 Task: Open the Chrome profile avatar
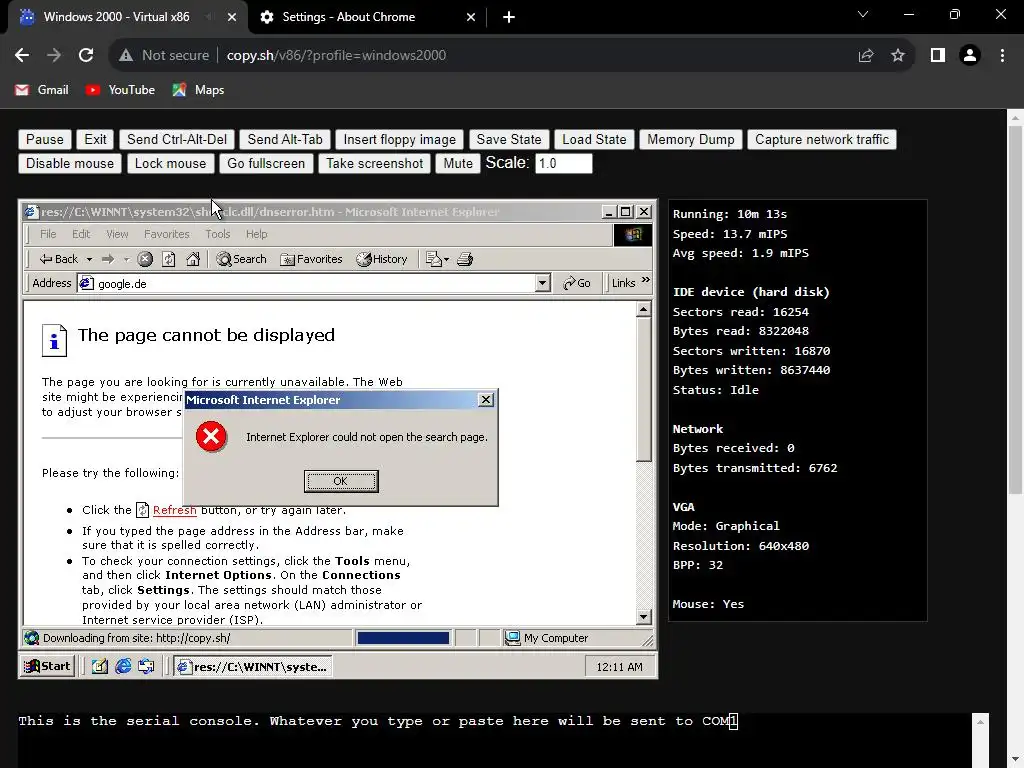tap(970, 56)
